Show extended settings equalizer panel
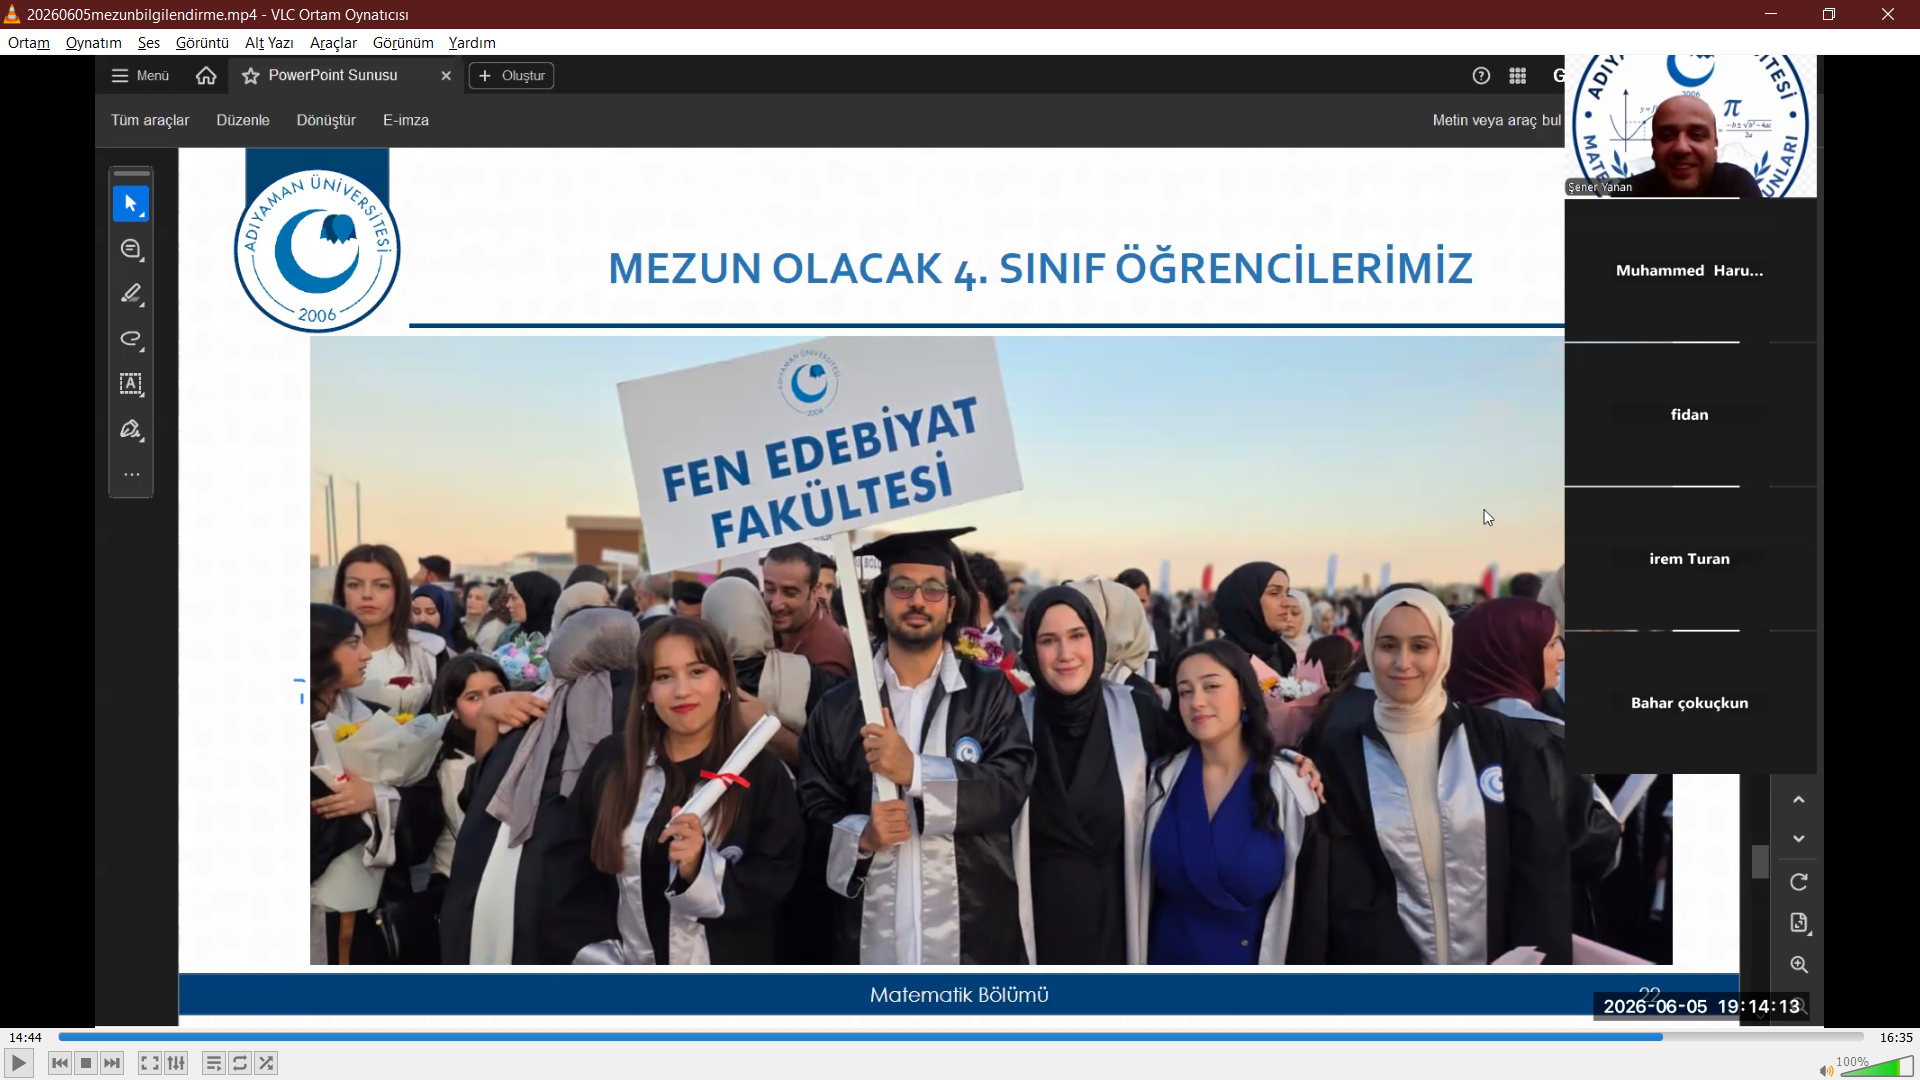The width and height of the screenshot is (1920, 1080). 176,1063
